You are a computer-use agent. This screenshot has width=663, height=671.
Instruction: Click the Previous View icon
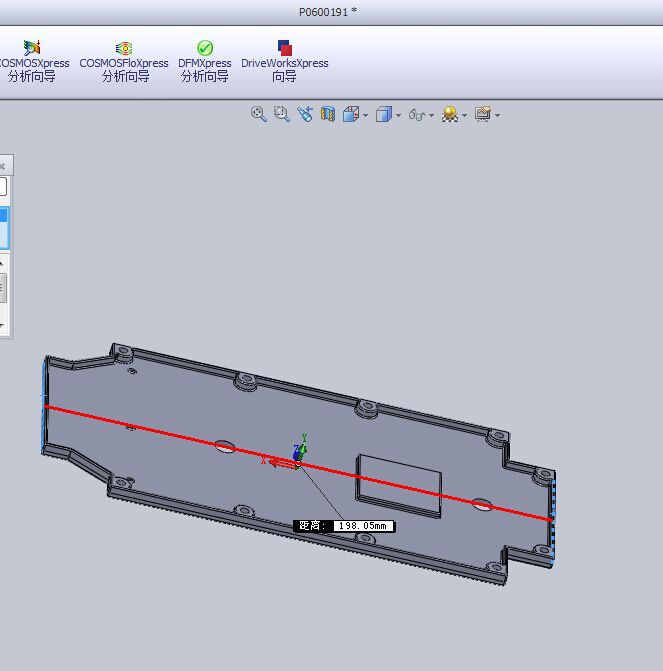[305, 115]
